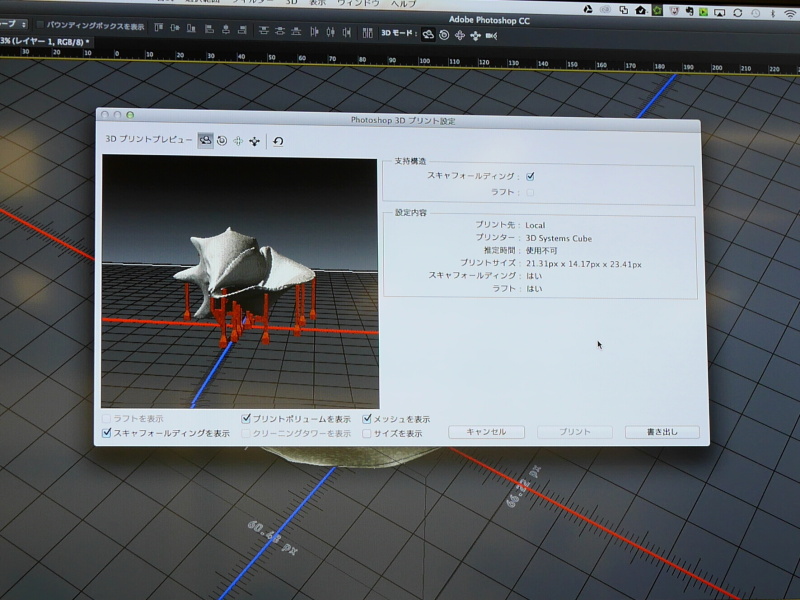The width and height of the screenshot is (800, 600).
Task: Align top edges in options bar
Action: tap(159, 28)
